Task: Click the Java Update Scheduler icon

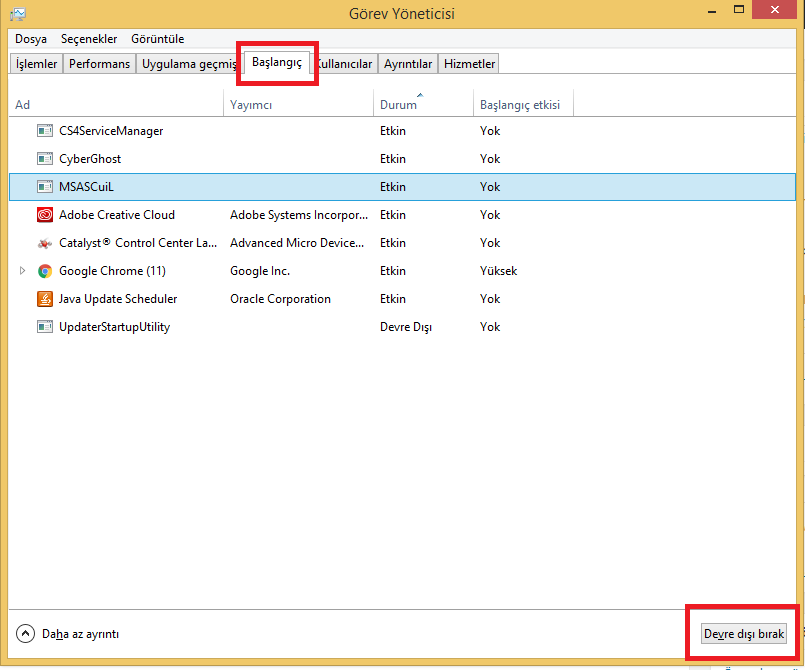Action: [x=44, y=298]
